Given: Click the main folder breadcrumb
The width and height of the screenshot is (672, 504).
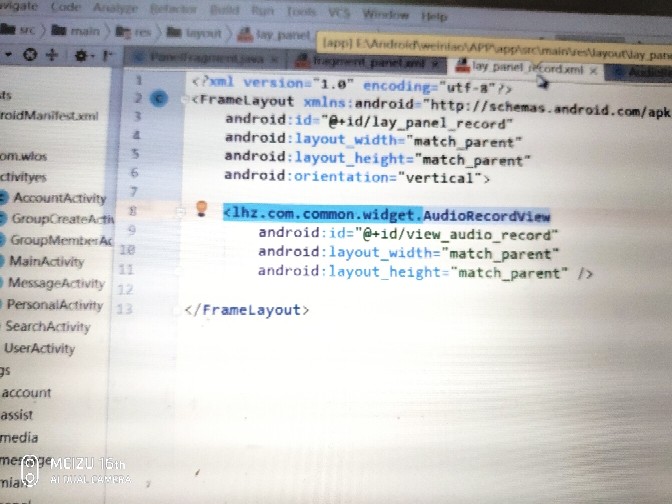Looking at the screenshot, I should pos(76,31).
